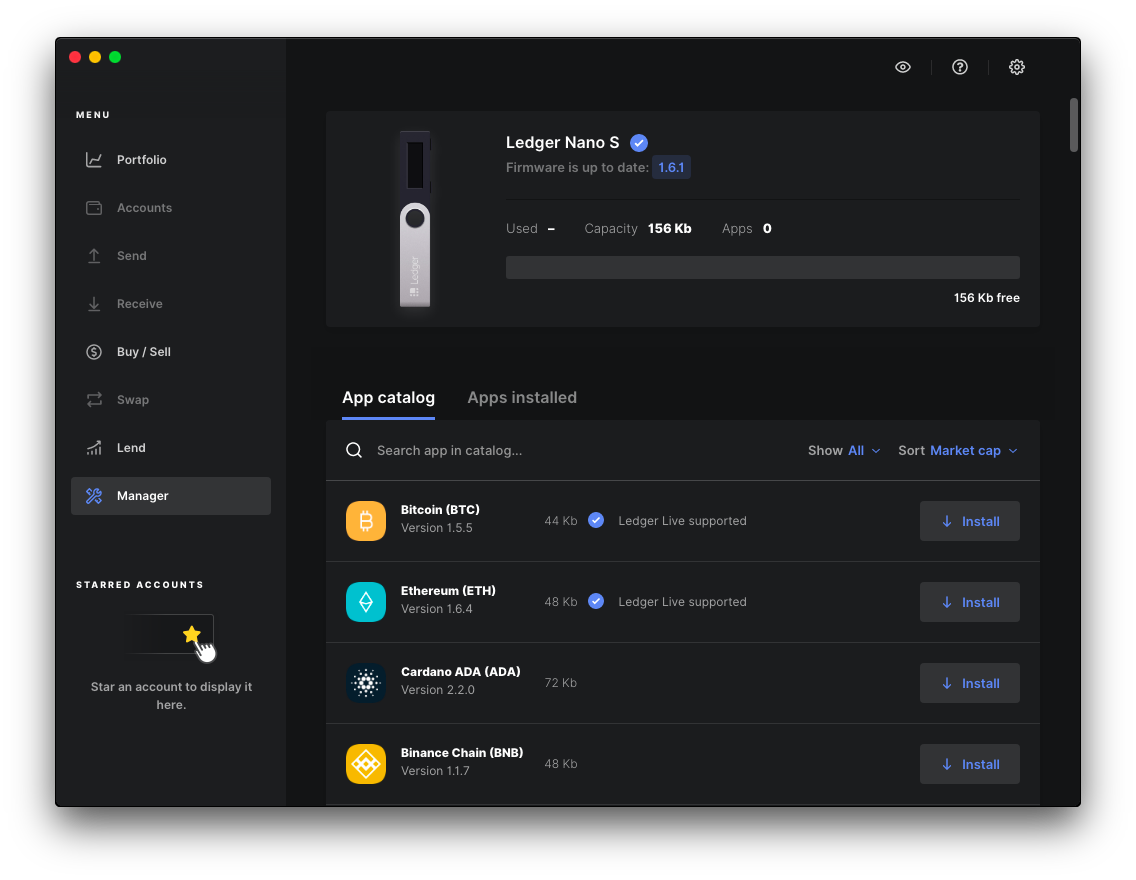The image size is (1136, 880).
Task: Click the Star an account hint text
Action: coord(171,695)
